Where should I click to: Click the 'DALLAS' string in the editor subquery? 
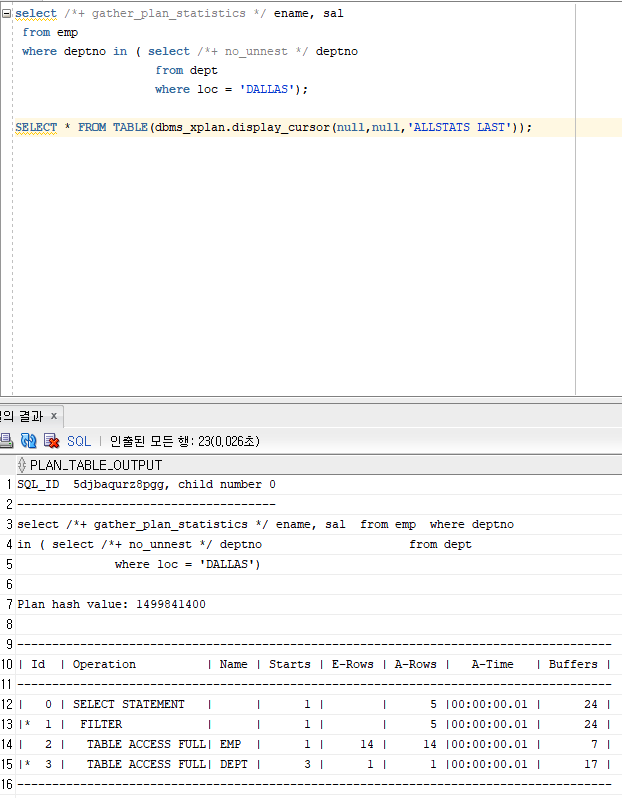(267, 90)
